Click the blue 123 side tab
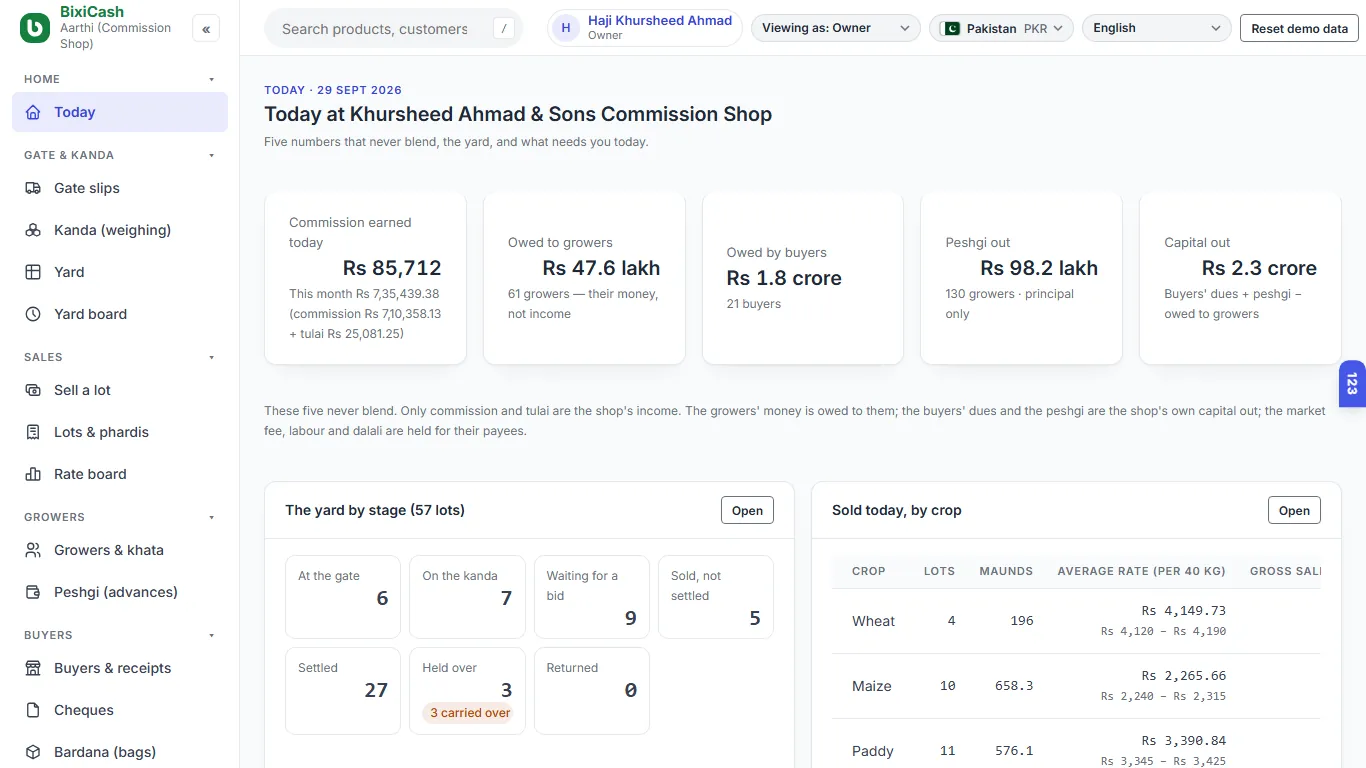Viewport: 1366px width, 768px height. point(1352,384)
